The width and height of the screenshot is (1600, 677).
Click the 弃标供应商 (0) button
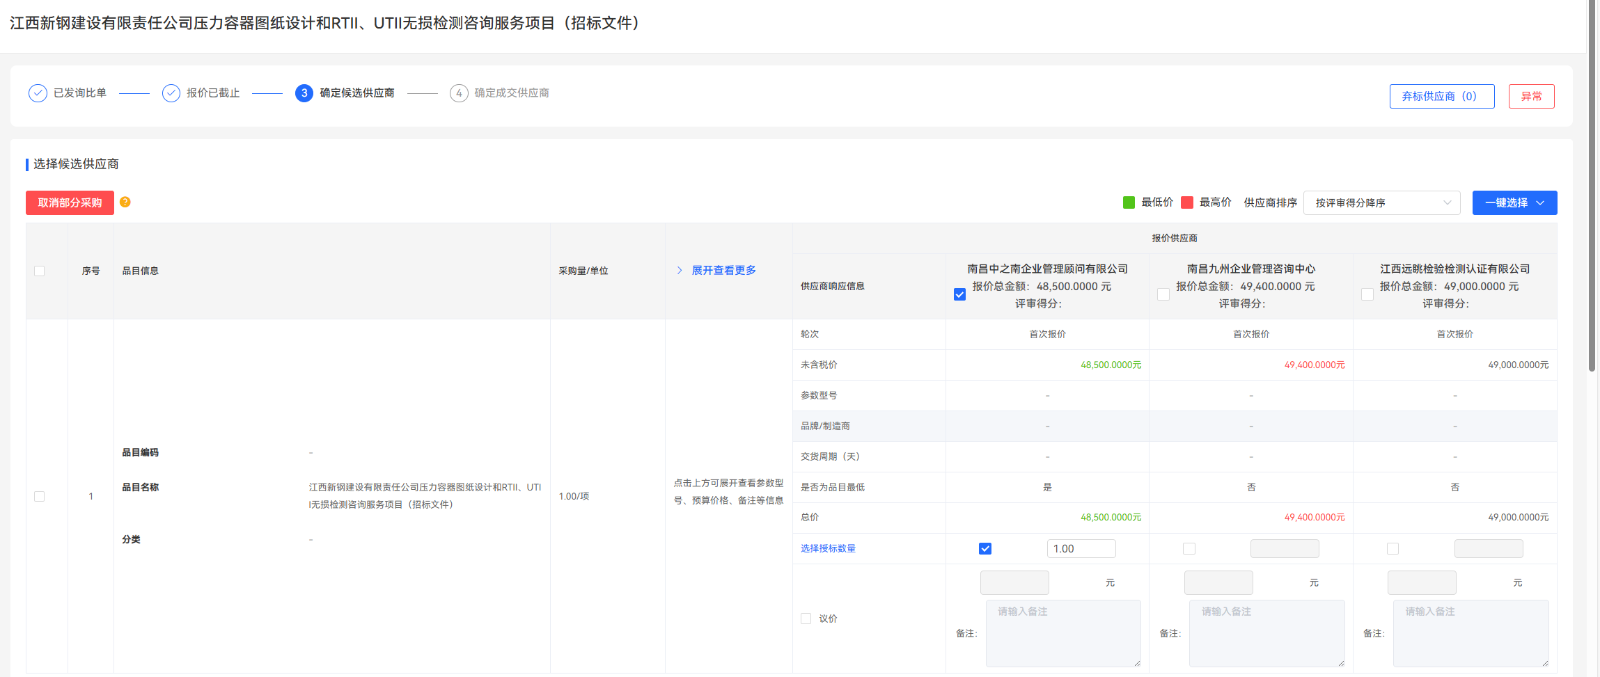click(1442, 96)
